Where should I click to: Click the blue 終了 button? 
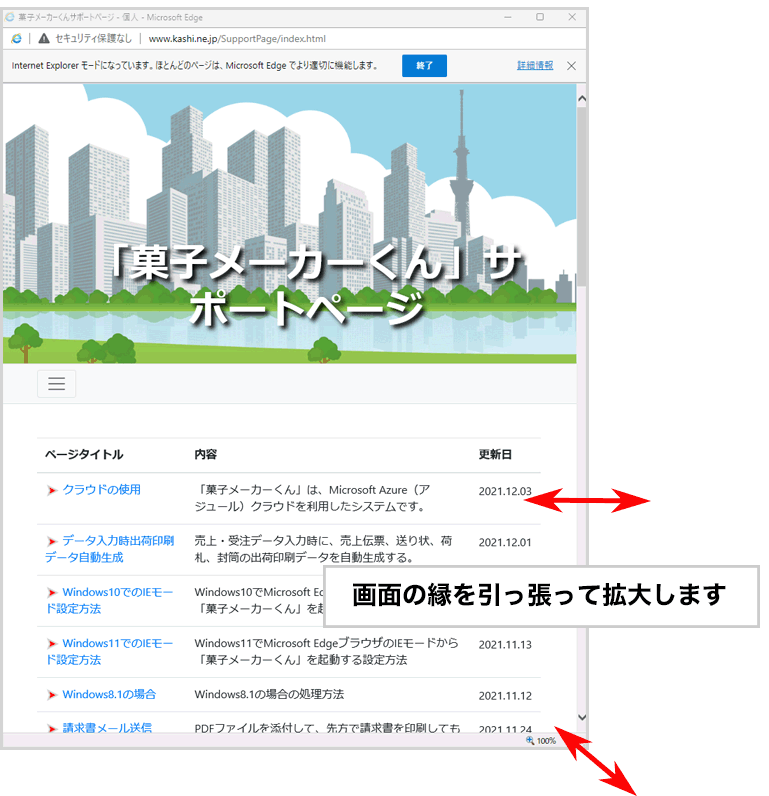(x=424, y=65)
